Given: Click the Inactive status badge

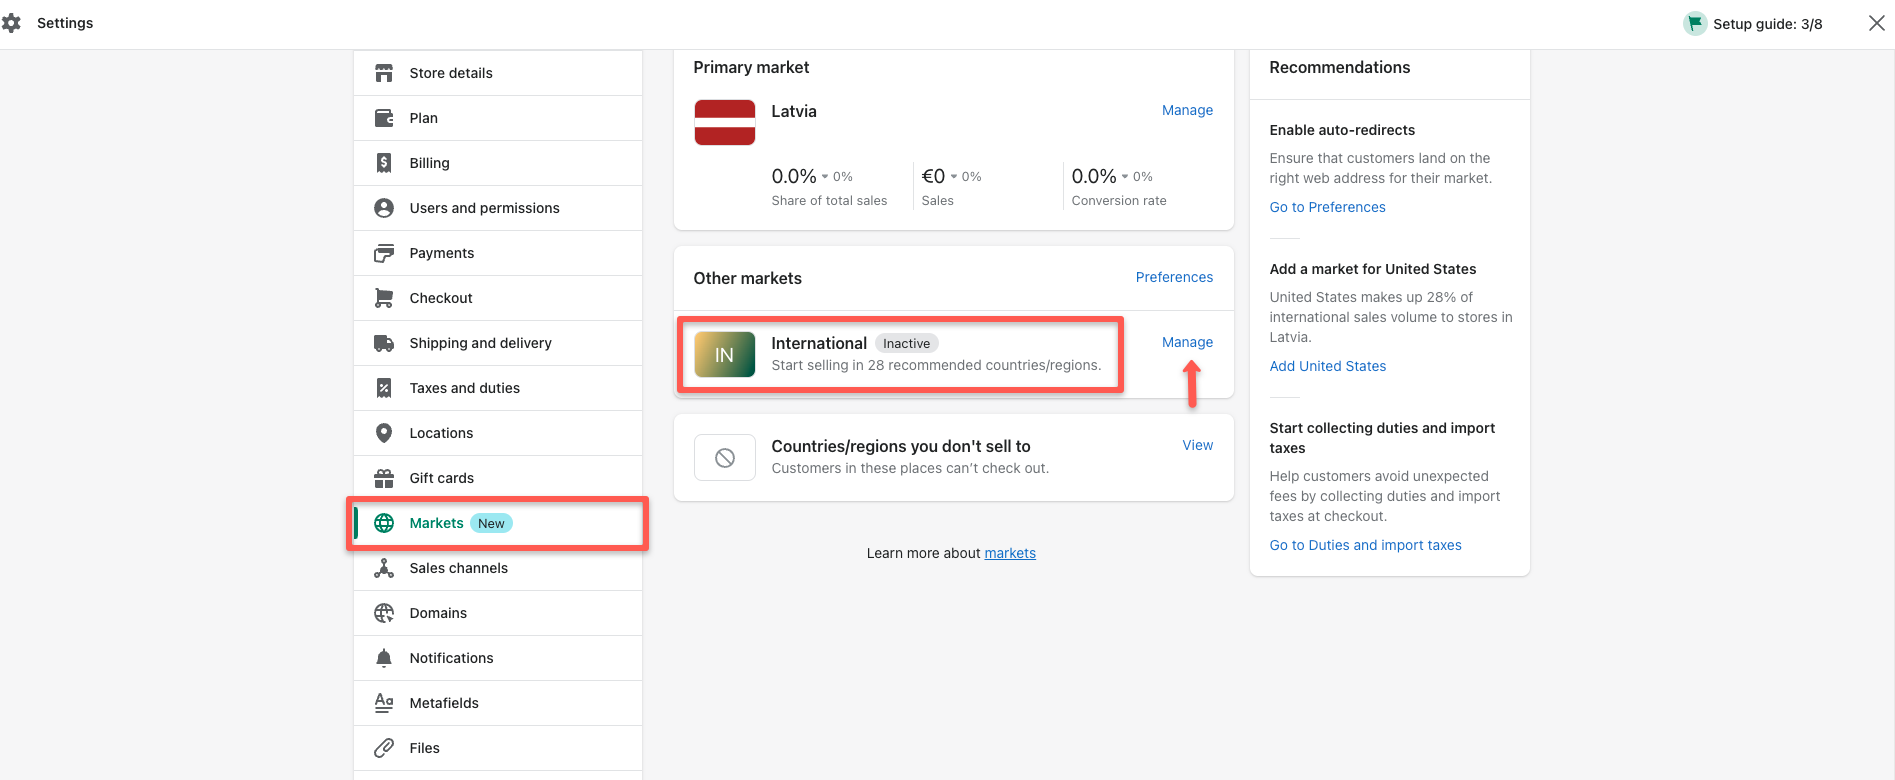Looking at the screenshot, I should (906, 343).
